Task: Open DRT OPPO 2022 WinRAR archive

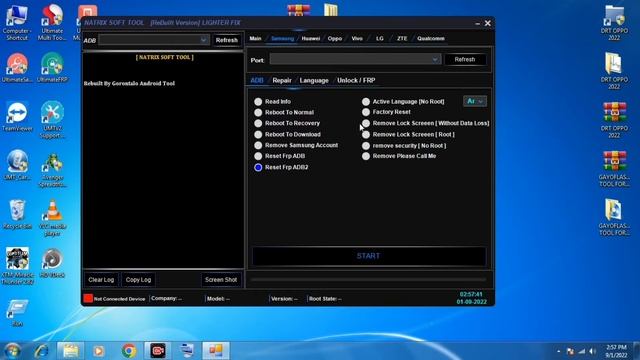Action: 614,120
